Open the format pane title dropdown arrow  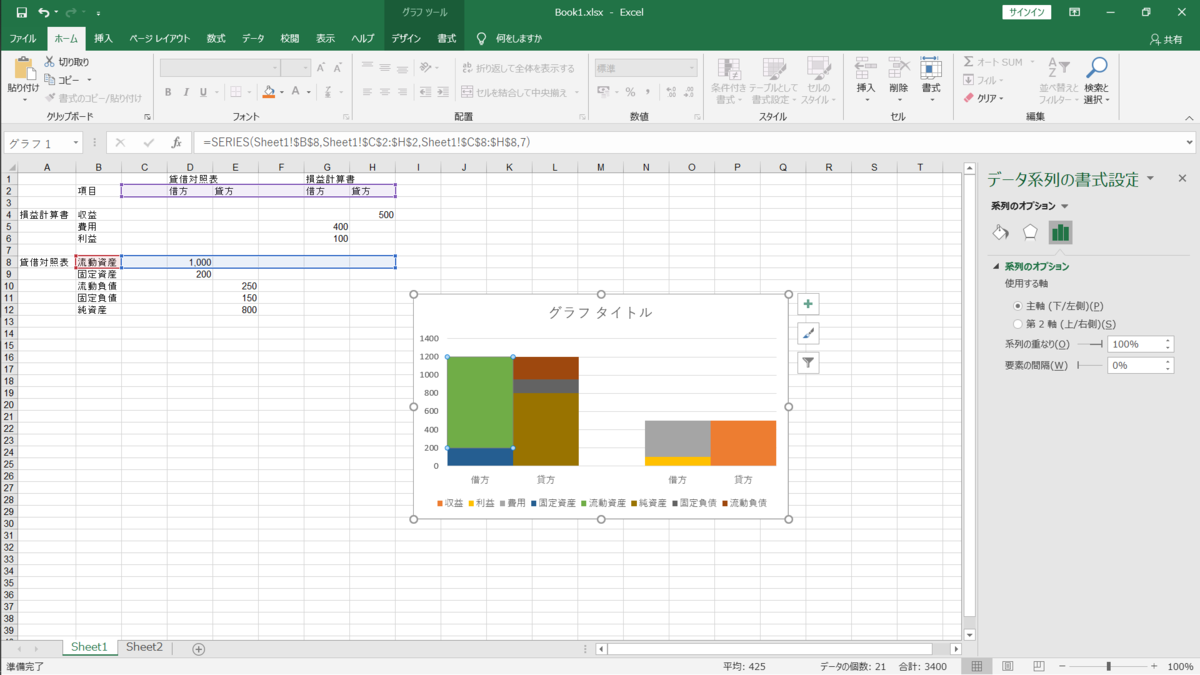[1150, 179]
